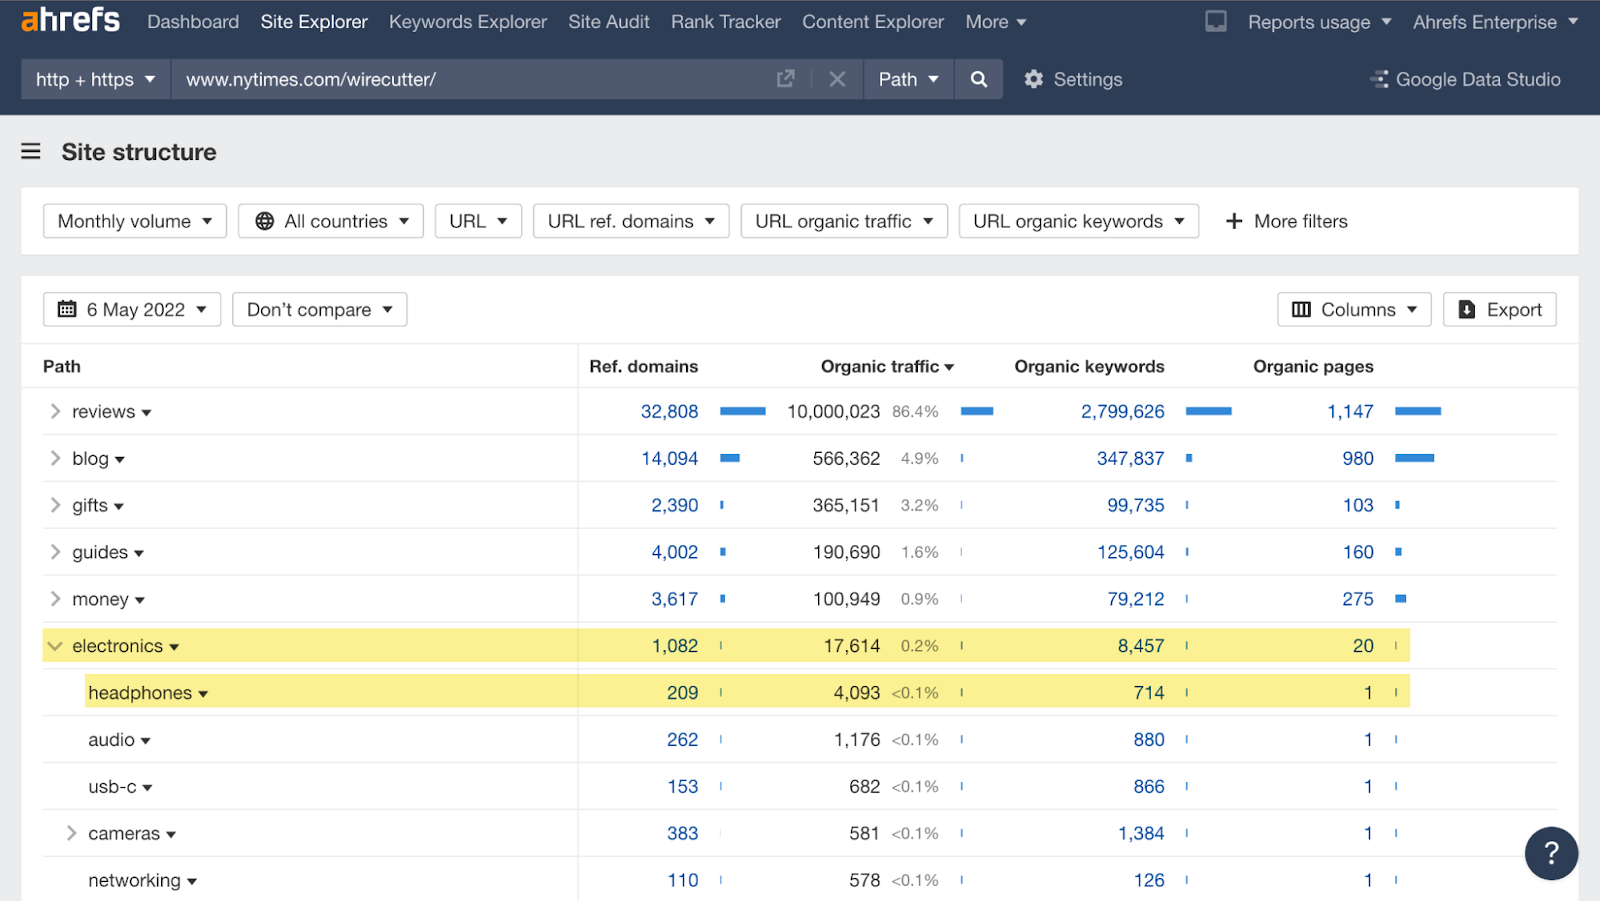The height and width of the screenshot is (902, 1600).
Task: Click electronics organic traffic 17,614
Action: pos(852,646)
